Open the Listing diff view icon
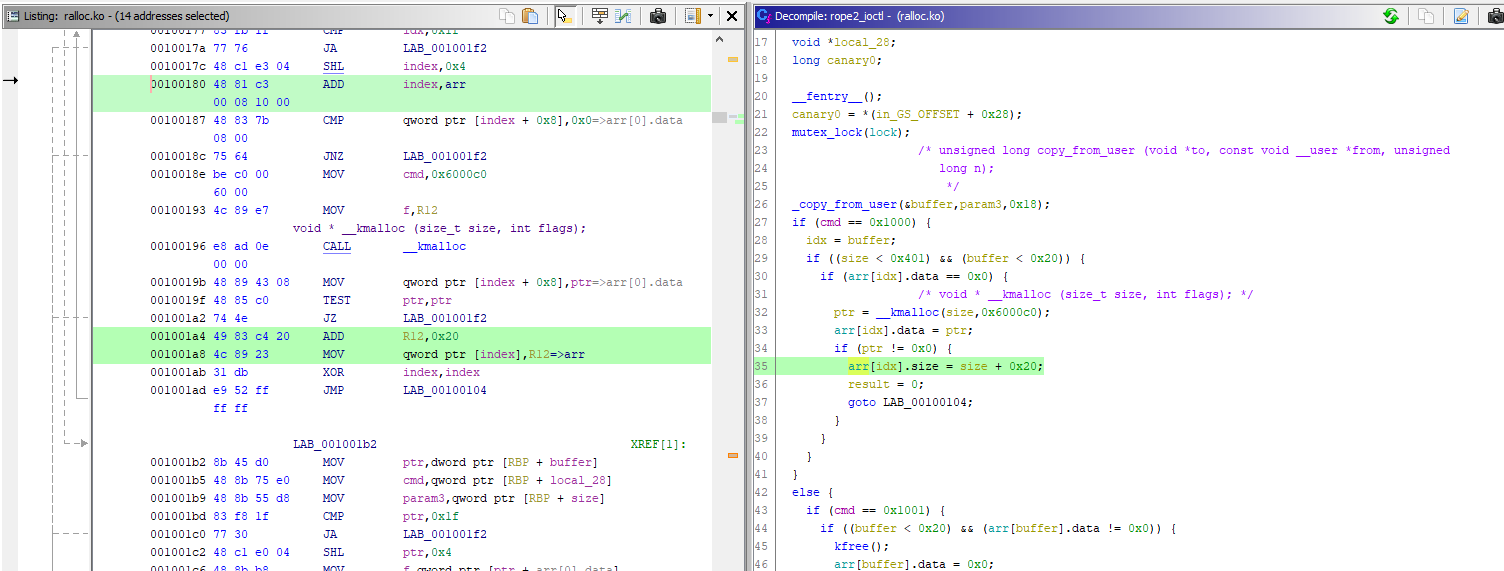The image size is (1504, 571). click(623, 16)
